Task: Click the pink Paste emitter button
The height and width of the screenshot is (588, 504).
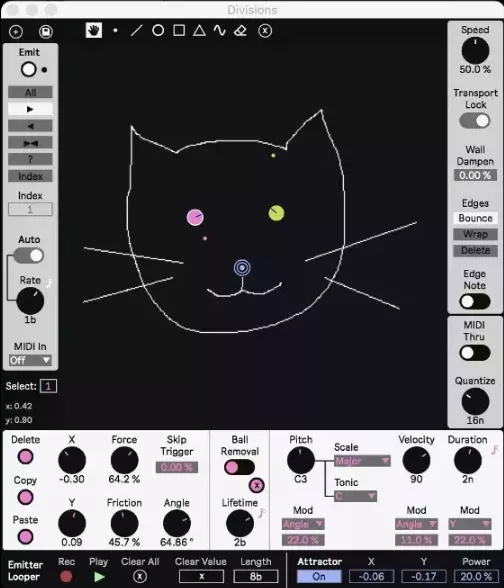Action: [x=25, y=537]
